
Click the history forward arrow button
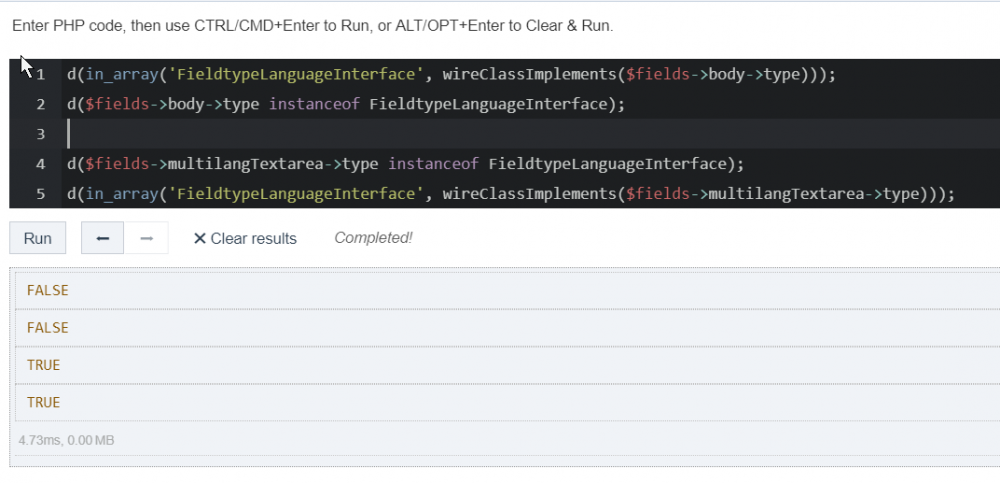pyautogui.click(x=146, y=238)
